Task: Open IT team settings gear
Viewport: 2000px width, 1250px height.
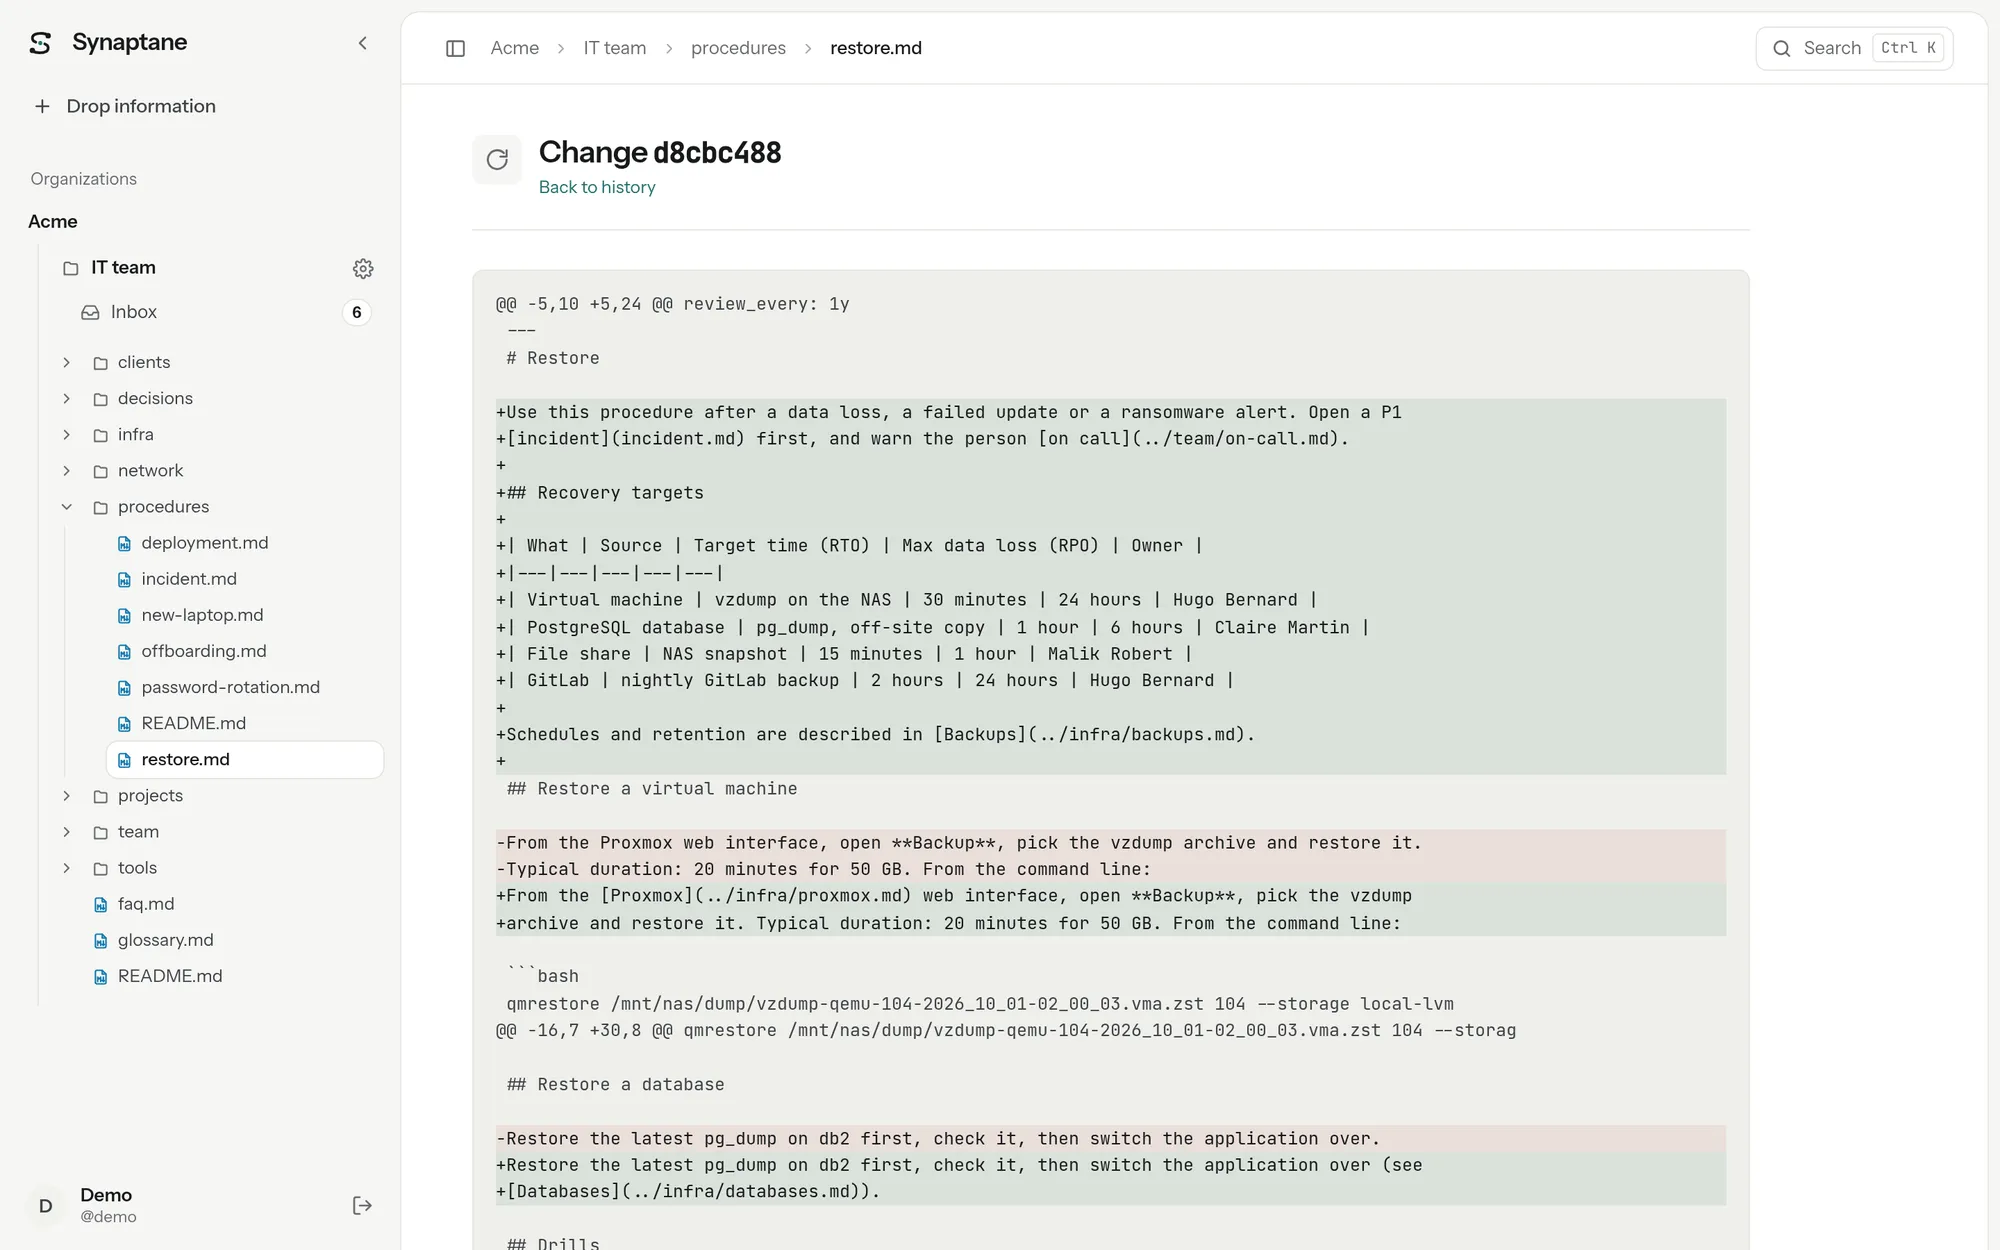Action: point(363,268)
